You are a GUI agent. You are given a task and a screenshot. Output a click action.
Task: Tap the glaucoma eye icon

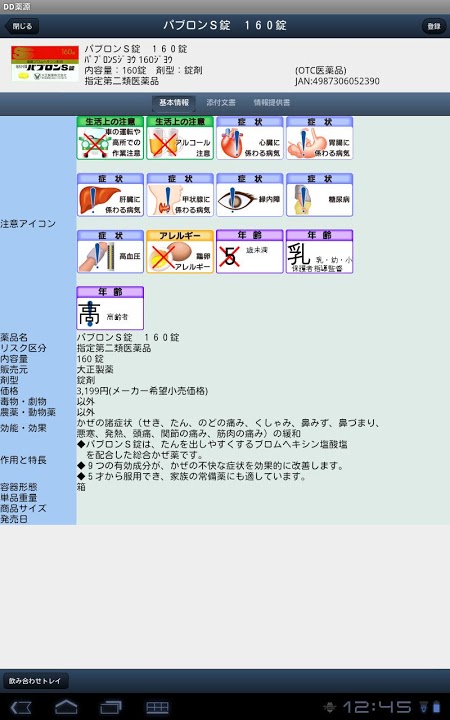(250, 195)
